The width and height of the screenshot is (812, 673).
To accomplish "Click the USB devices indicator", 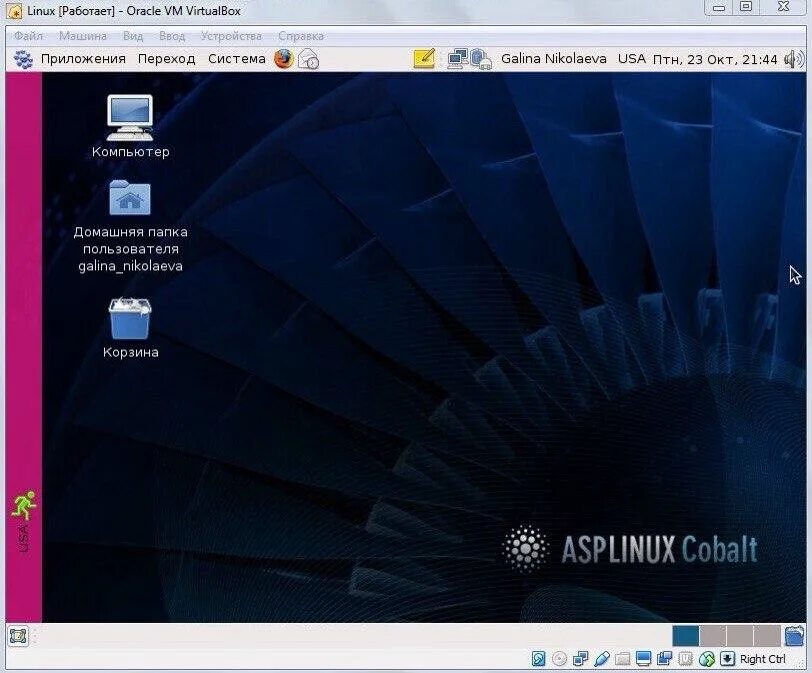I will click(602, 659).
